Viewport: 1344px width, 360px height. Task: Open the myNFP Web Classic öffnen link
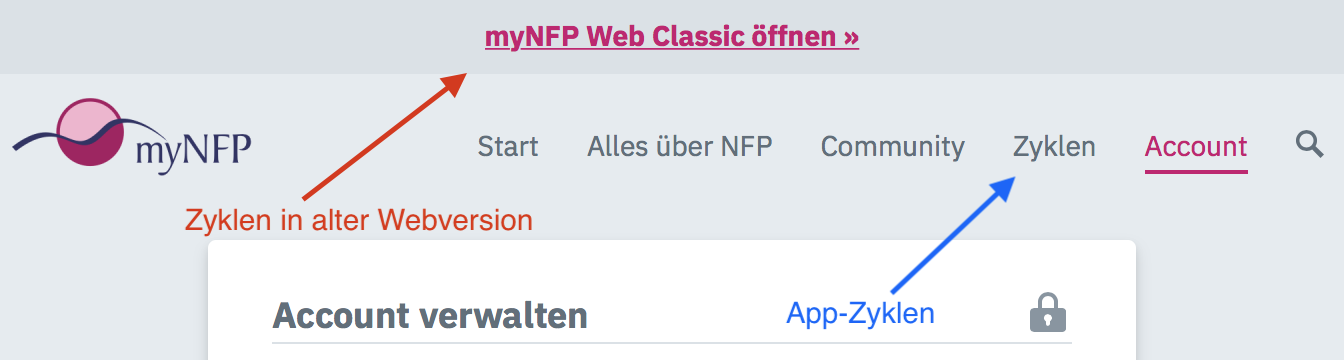[672, 38]
